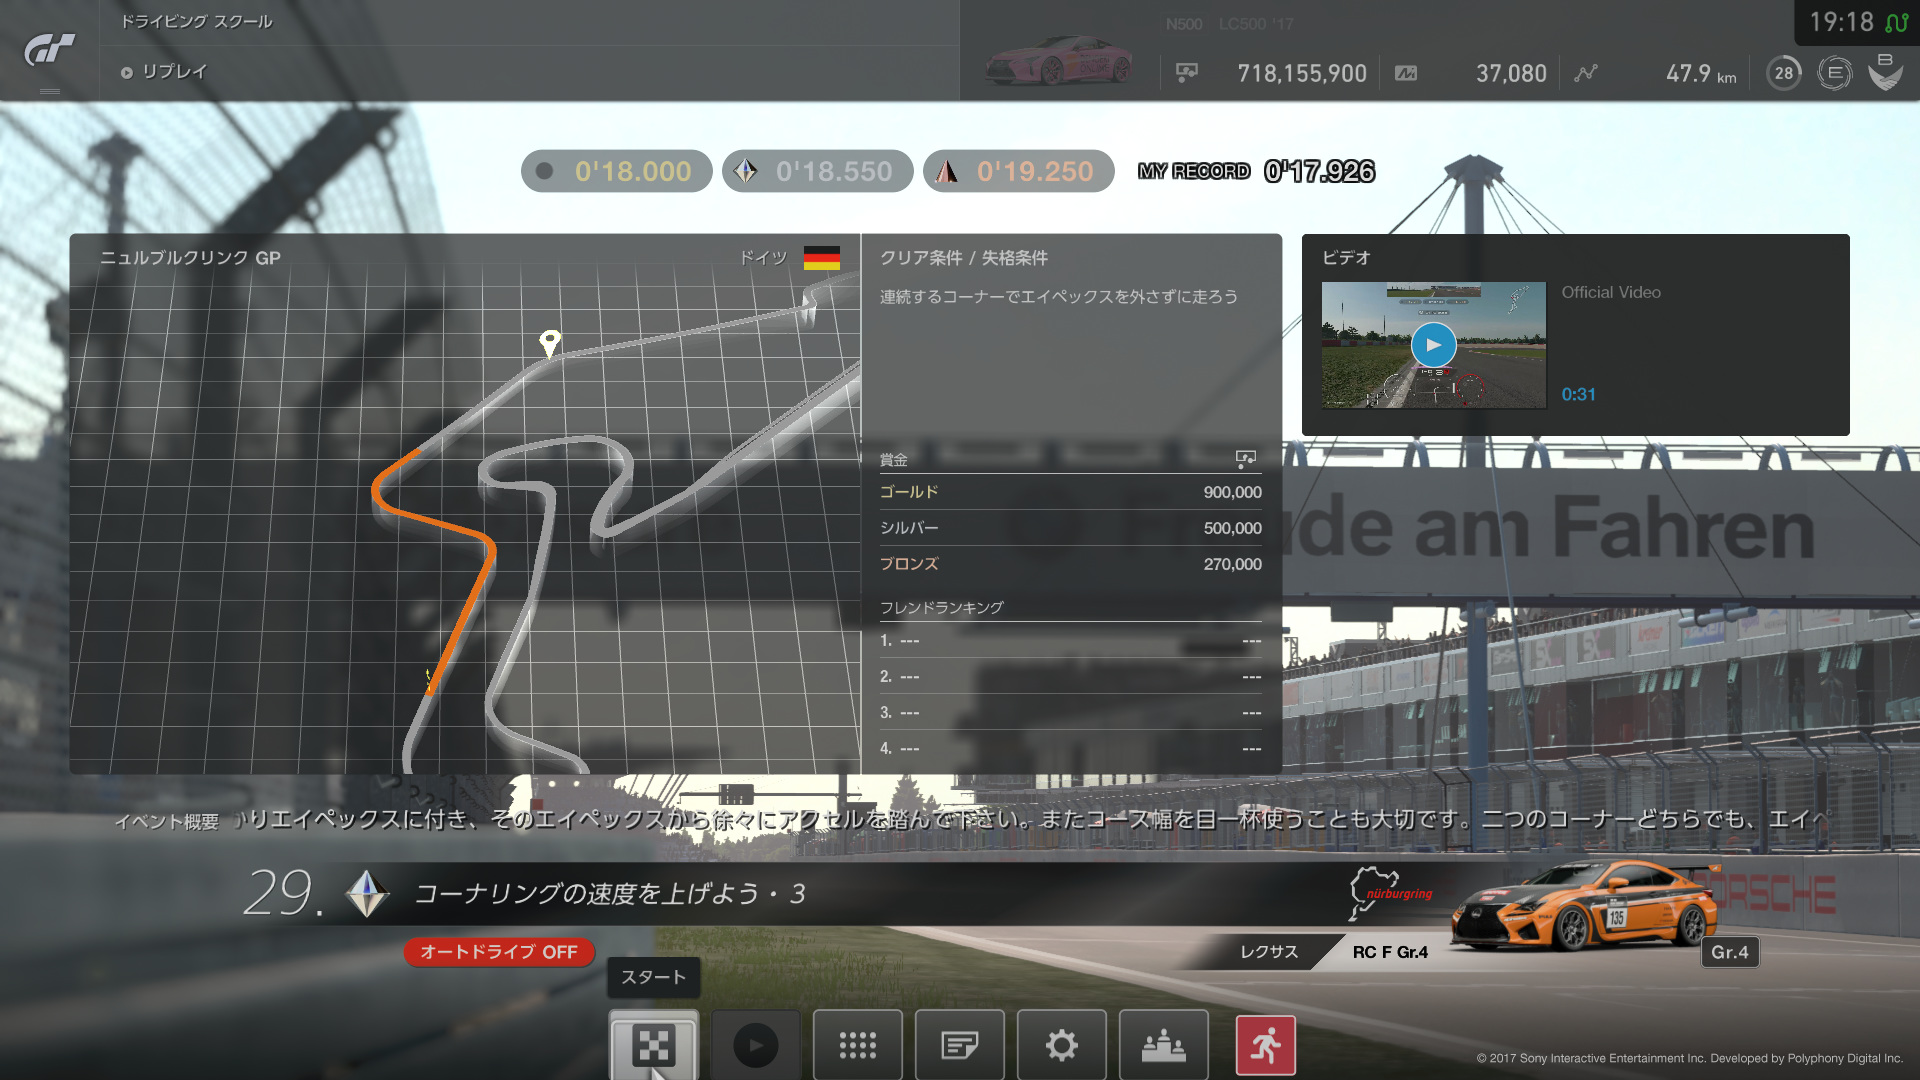Click the bronze target time 0'19.250
Viewport: 1920px width, 1080px height.
point(1018,171)
